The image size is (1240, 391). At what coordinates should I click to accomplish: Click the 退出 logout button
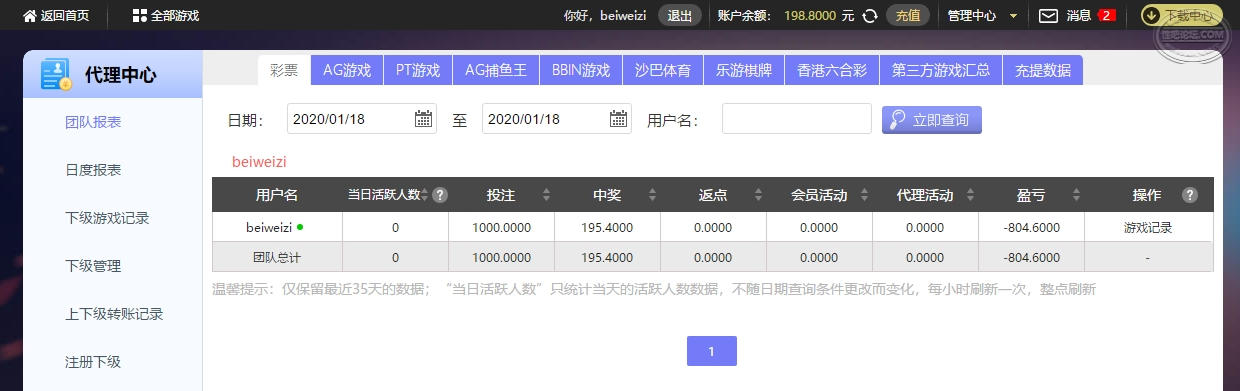[679, 15]
